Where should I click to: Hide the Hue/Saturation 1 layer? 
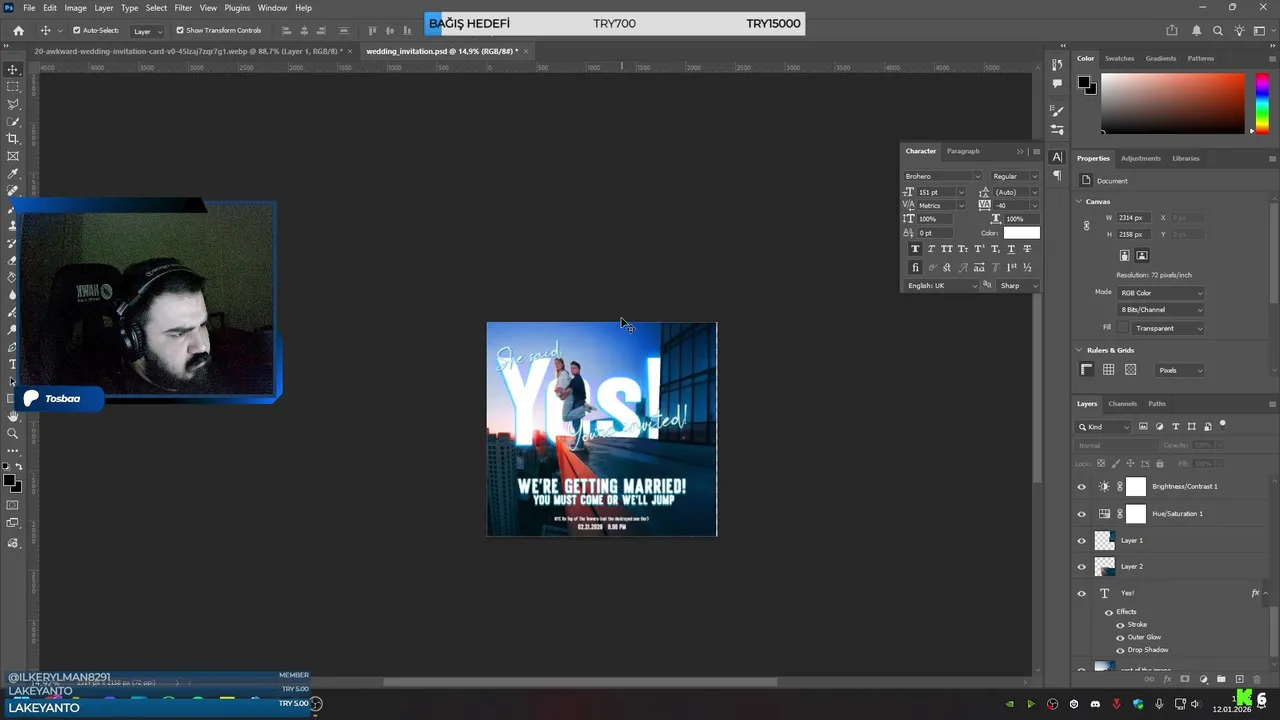[x=1081, y=514]
